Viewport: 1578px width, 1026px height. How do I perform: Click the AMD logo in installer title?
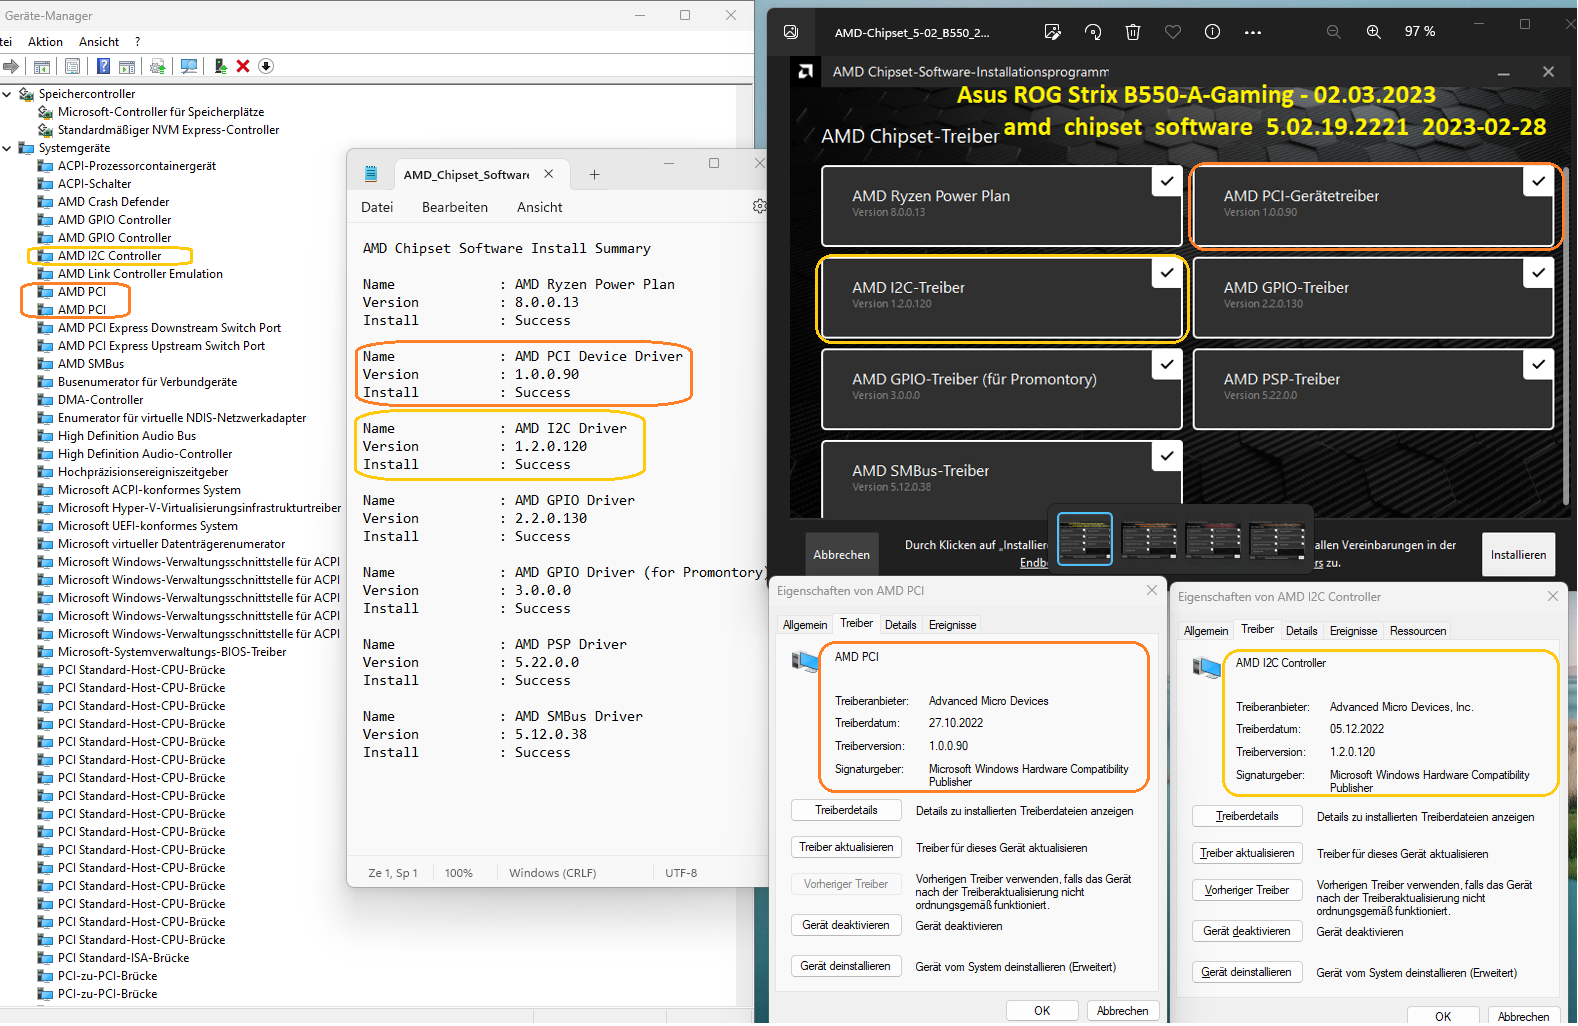point(806,71)
